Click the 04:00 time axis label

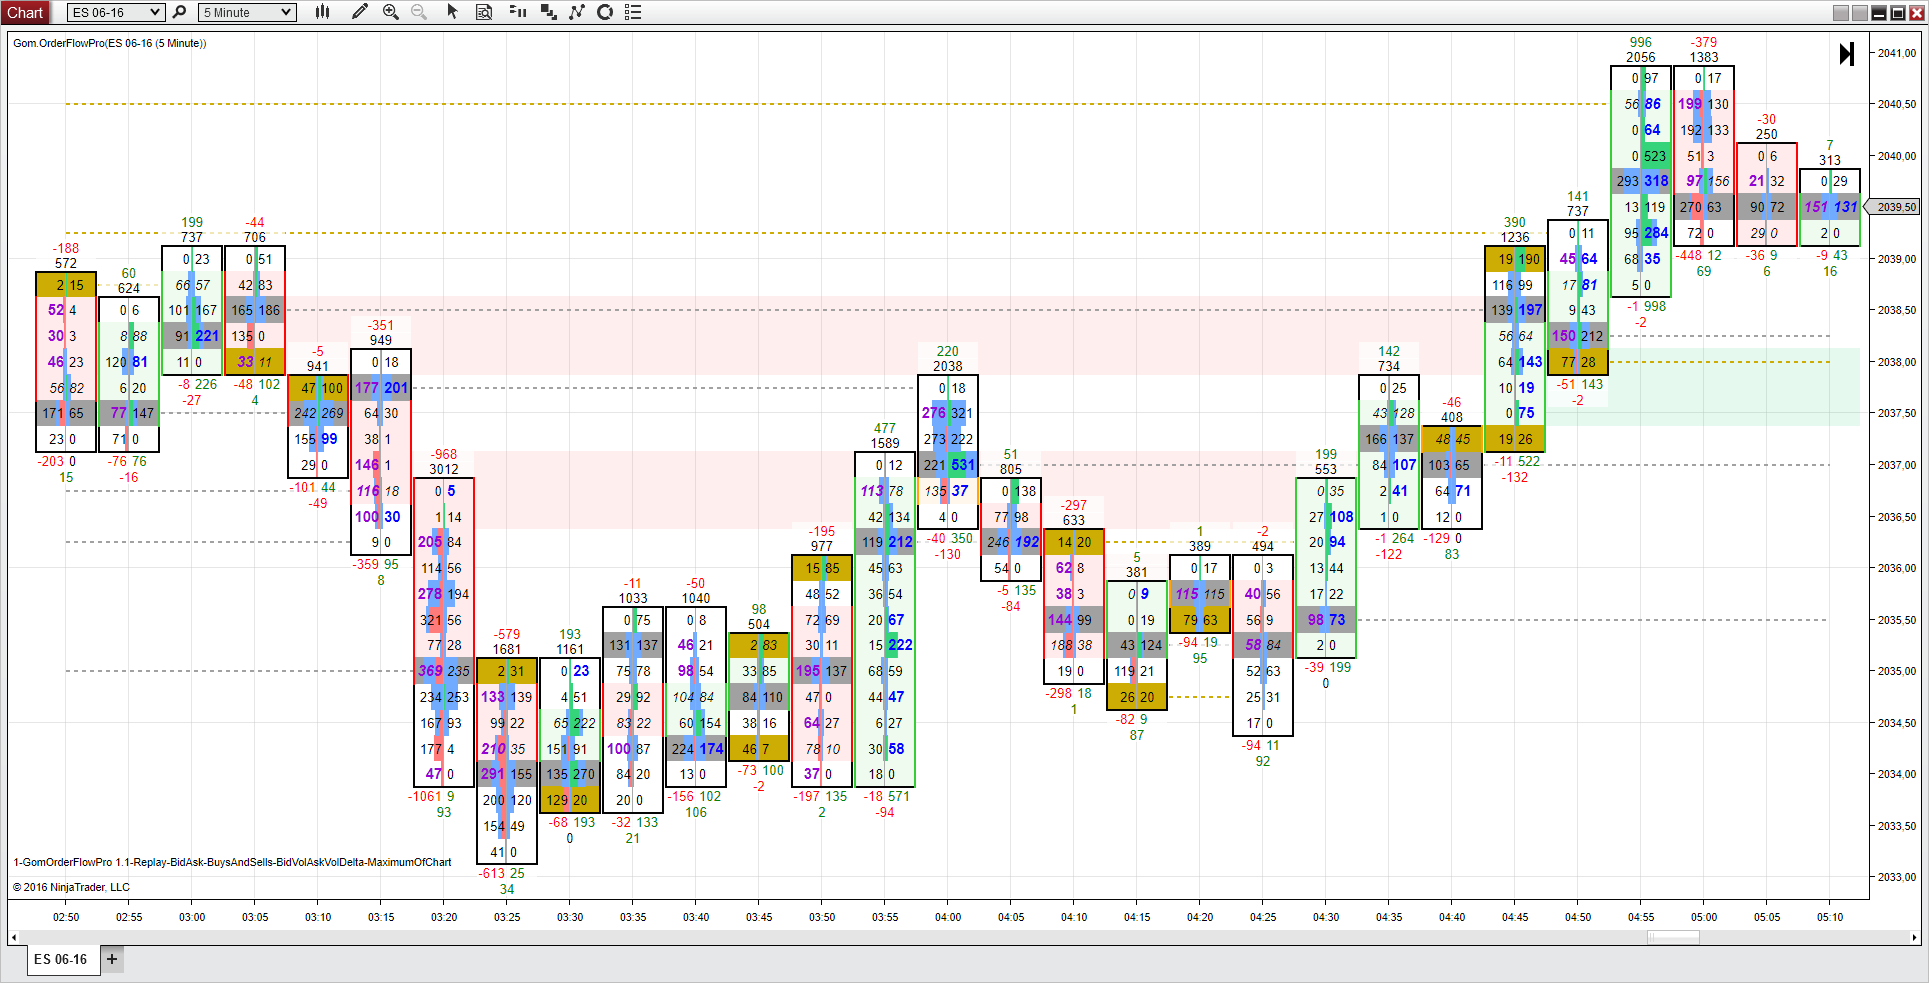point(948,917)
